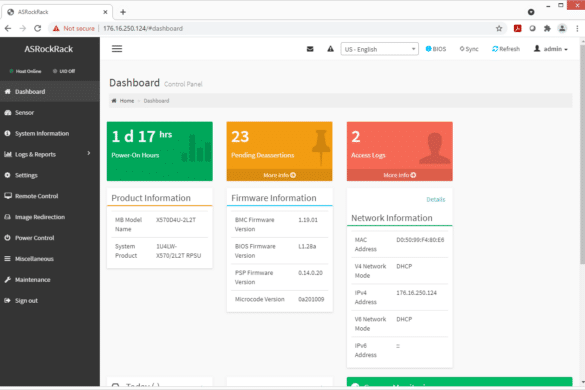The width and height of the screenshot is (585, 390).
Task: Reload the browser page
Action: pyautogui.click(x=38, y=28)
